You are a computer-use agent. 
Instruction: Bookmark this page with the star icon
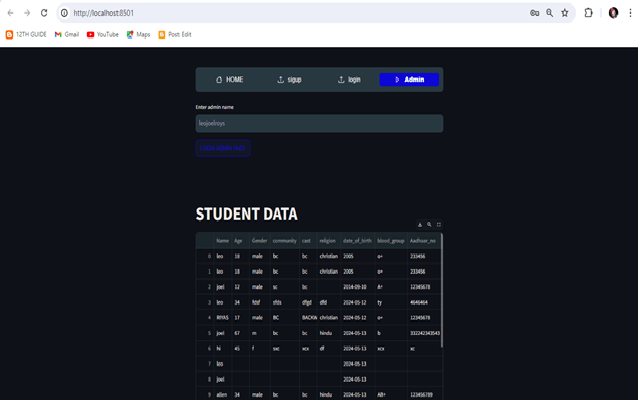click(565, 13)
